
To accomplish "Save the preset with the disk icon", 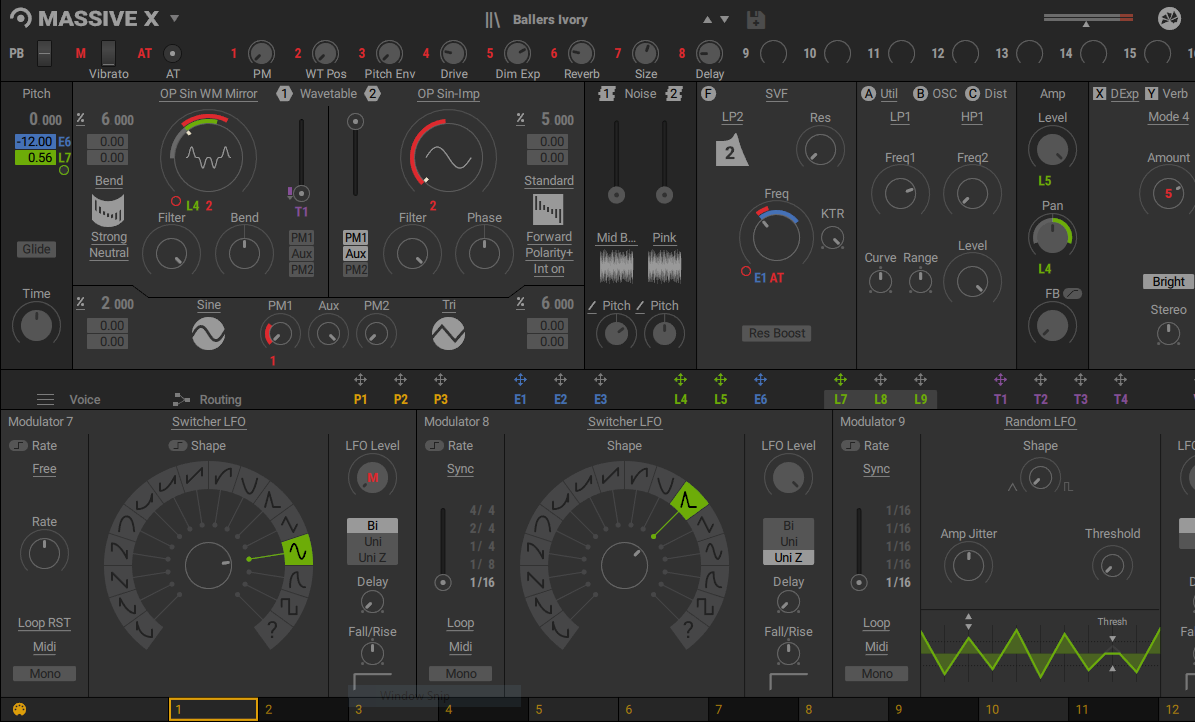I will tap(755, 20).
